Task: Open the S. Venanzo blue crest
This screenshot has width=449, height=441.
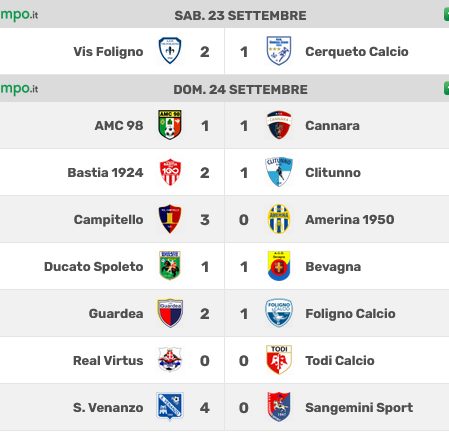Action: click(x=170, y=407)
